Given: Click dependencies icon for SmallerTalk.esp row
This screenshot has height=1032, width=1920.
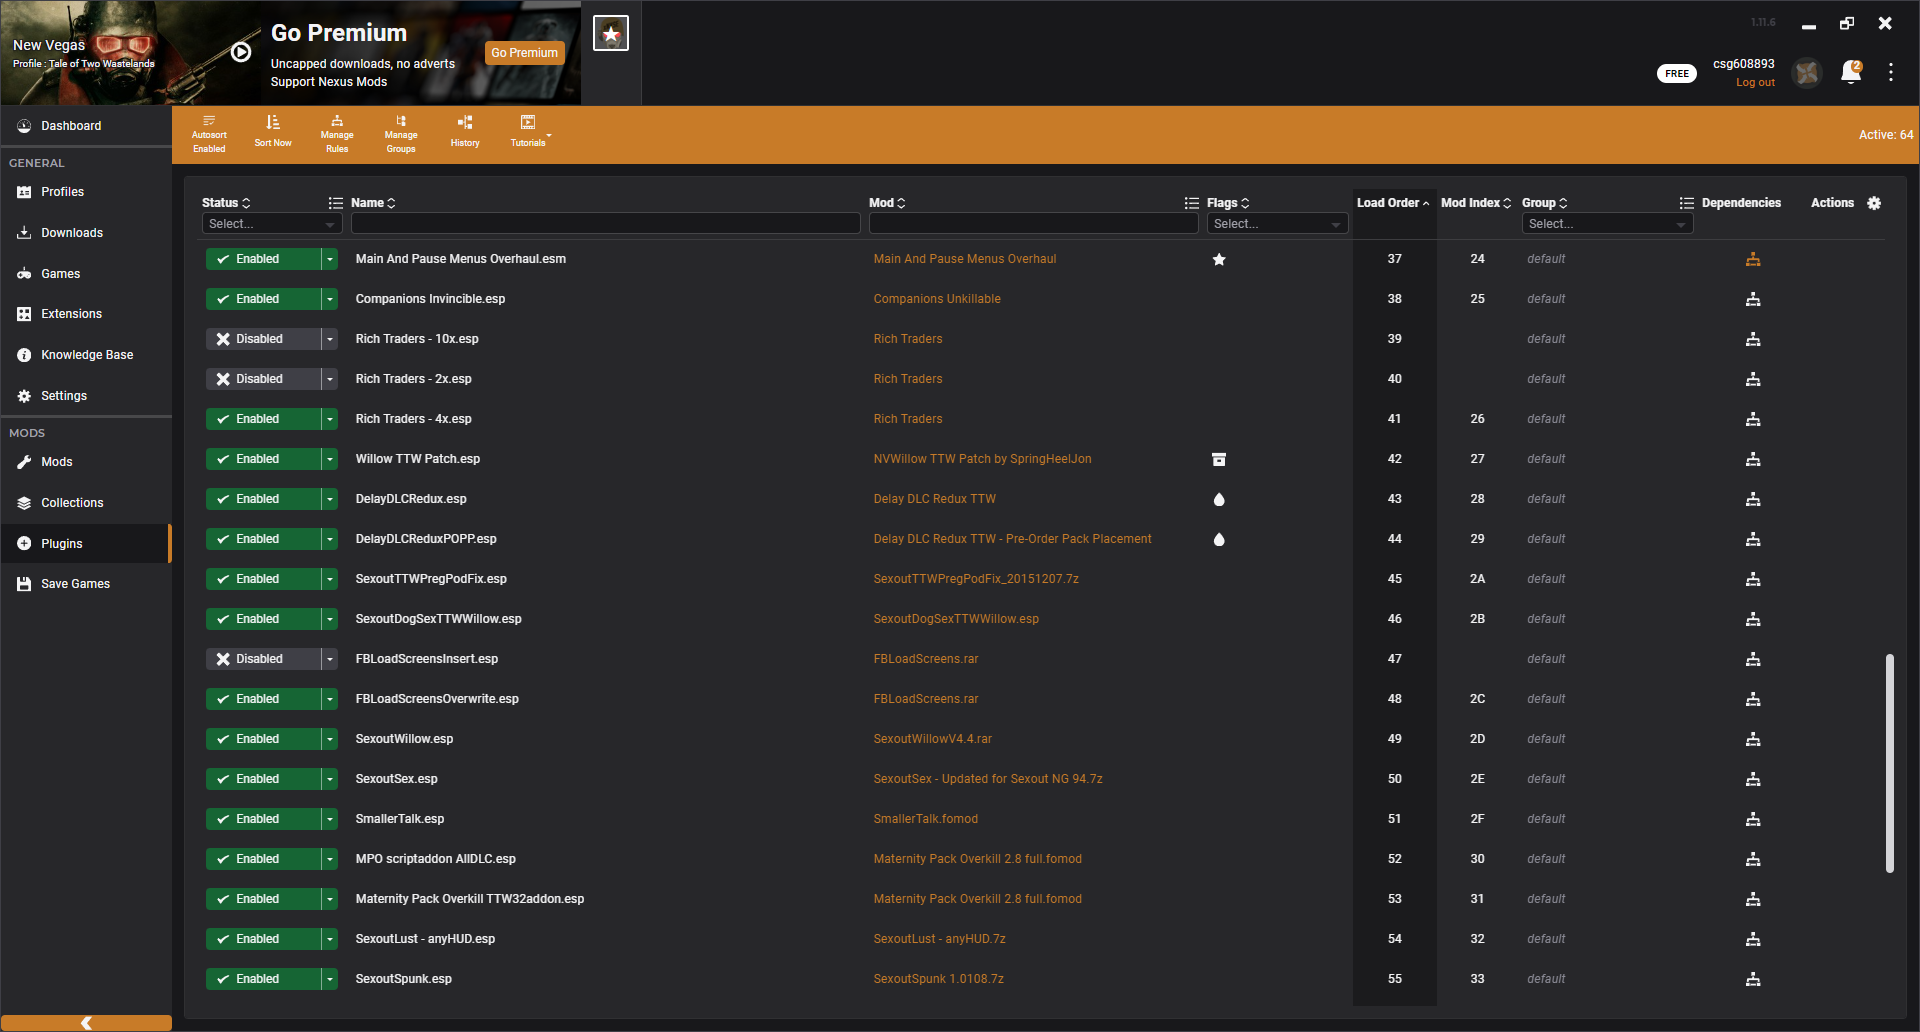Looking at the screenshot, I should (1753, 819).
